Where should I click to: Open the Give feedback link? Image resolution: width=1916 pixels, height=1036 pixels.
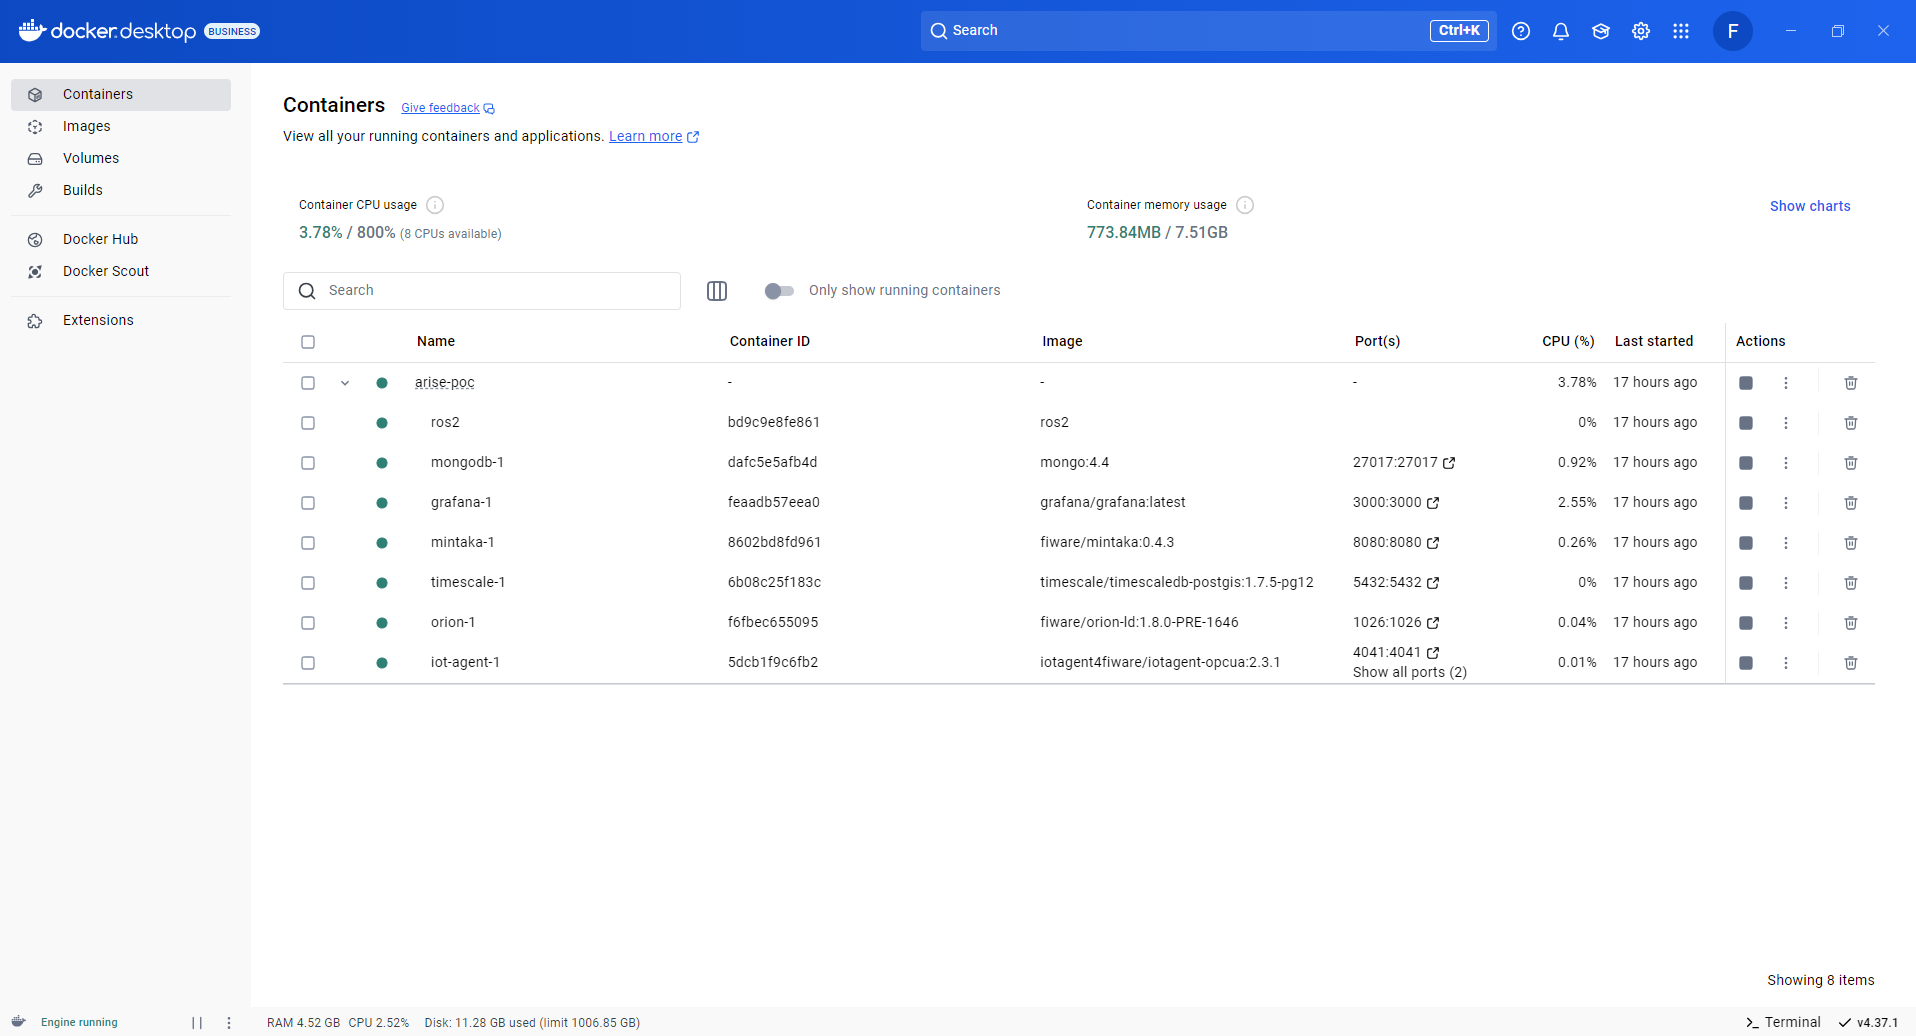tap(448, 108)
